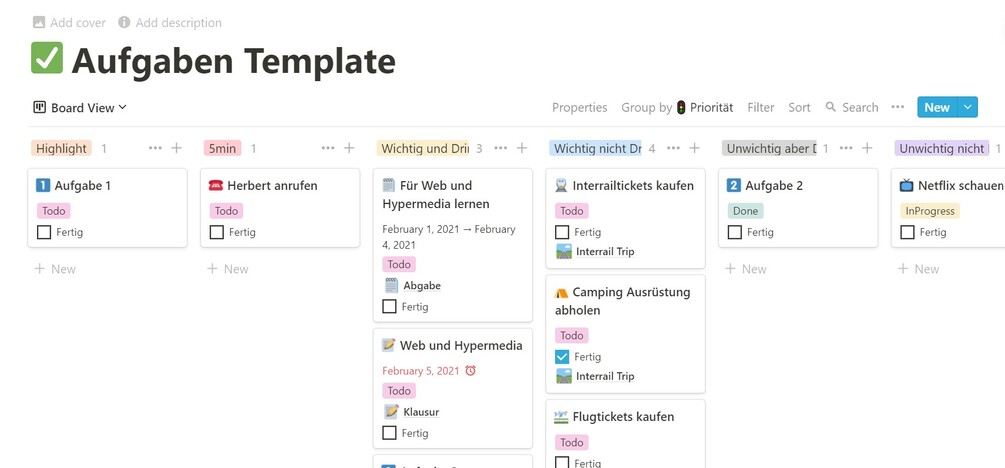Expand the arrow next to New button

967,107
